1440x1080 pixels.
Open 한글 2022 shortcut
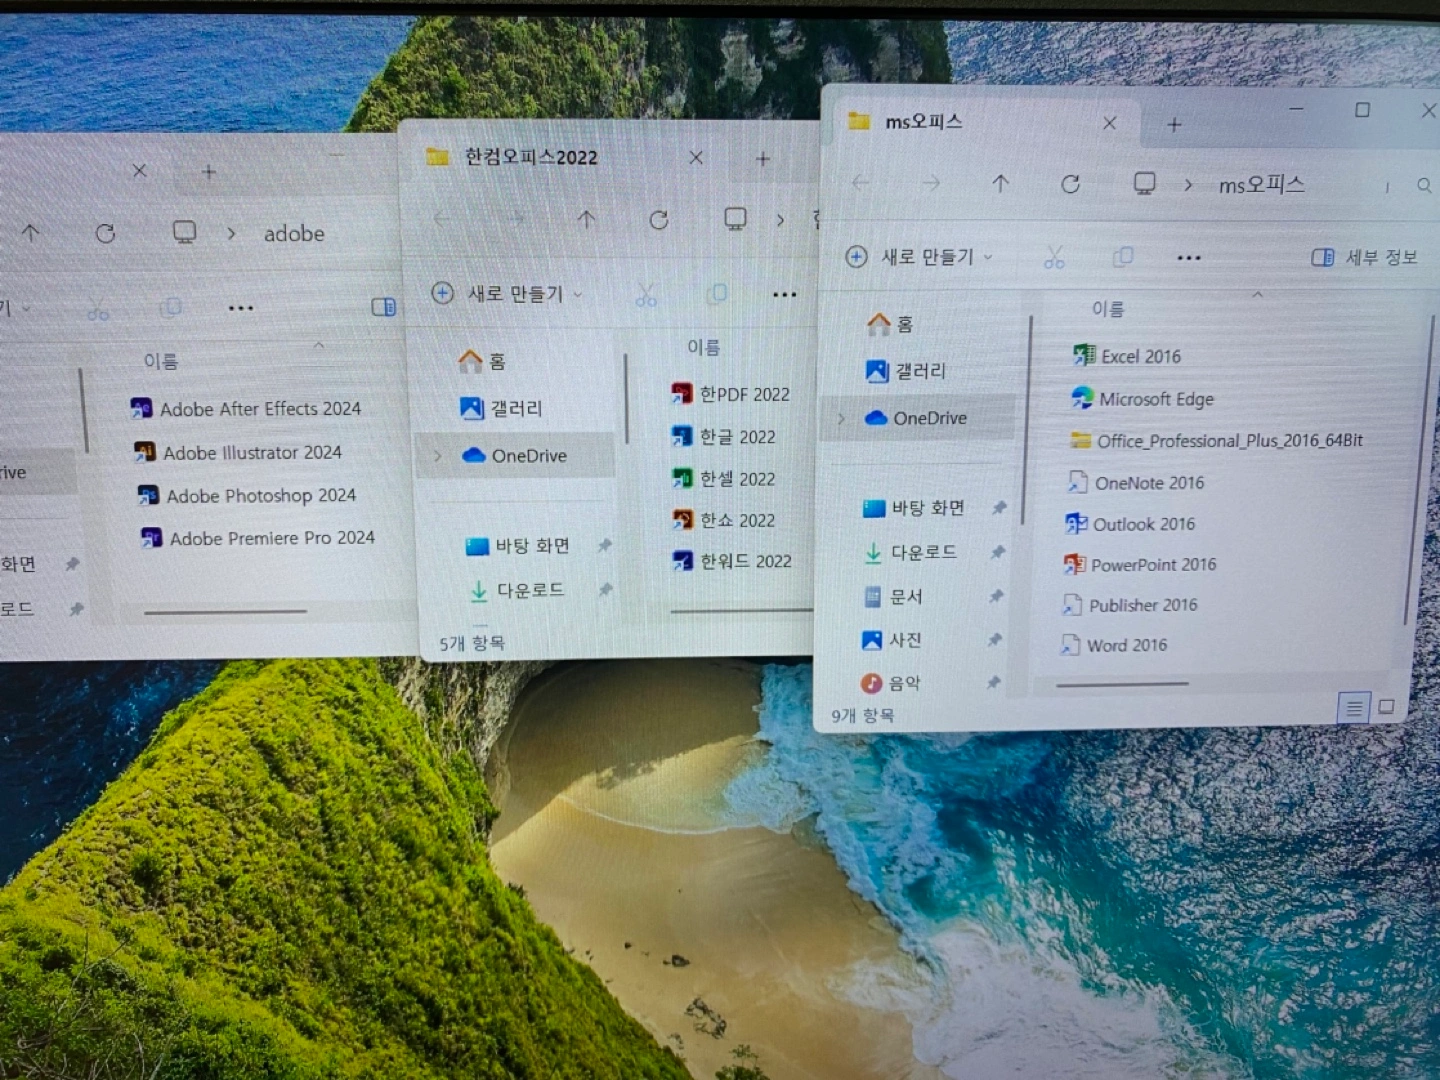click(x=724, y=437)
